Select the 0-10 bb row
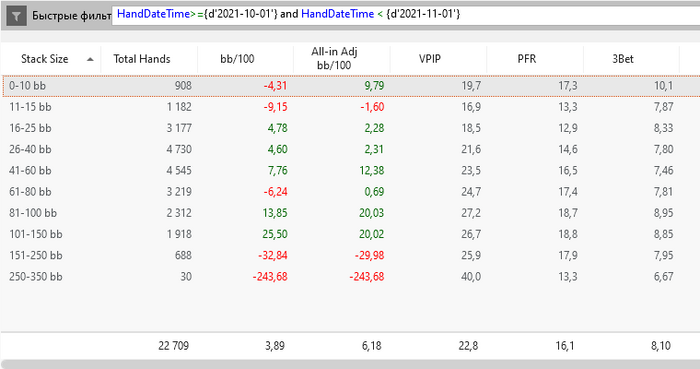Screen dimensions: 700x369 click(350, 86)
